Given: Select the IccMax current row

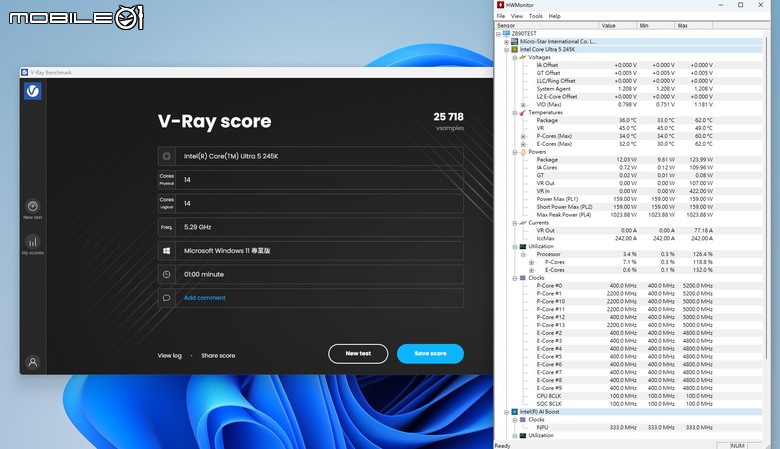Looking at the screenshot, I should [624, 238].
